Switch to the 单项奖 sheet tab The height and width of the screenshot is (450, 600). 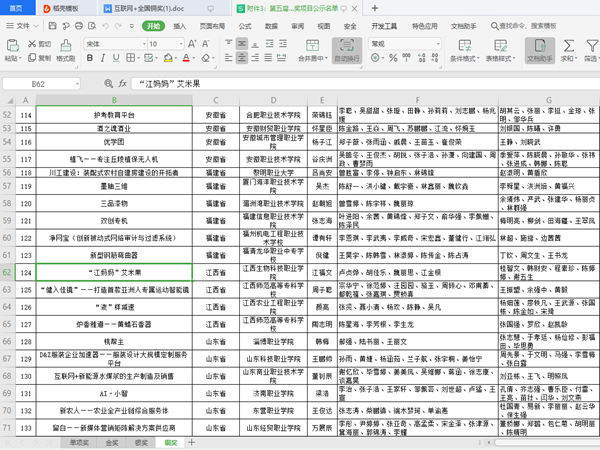click(x=79, y=443)
